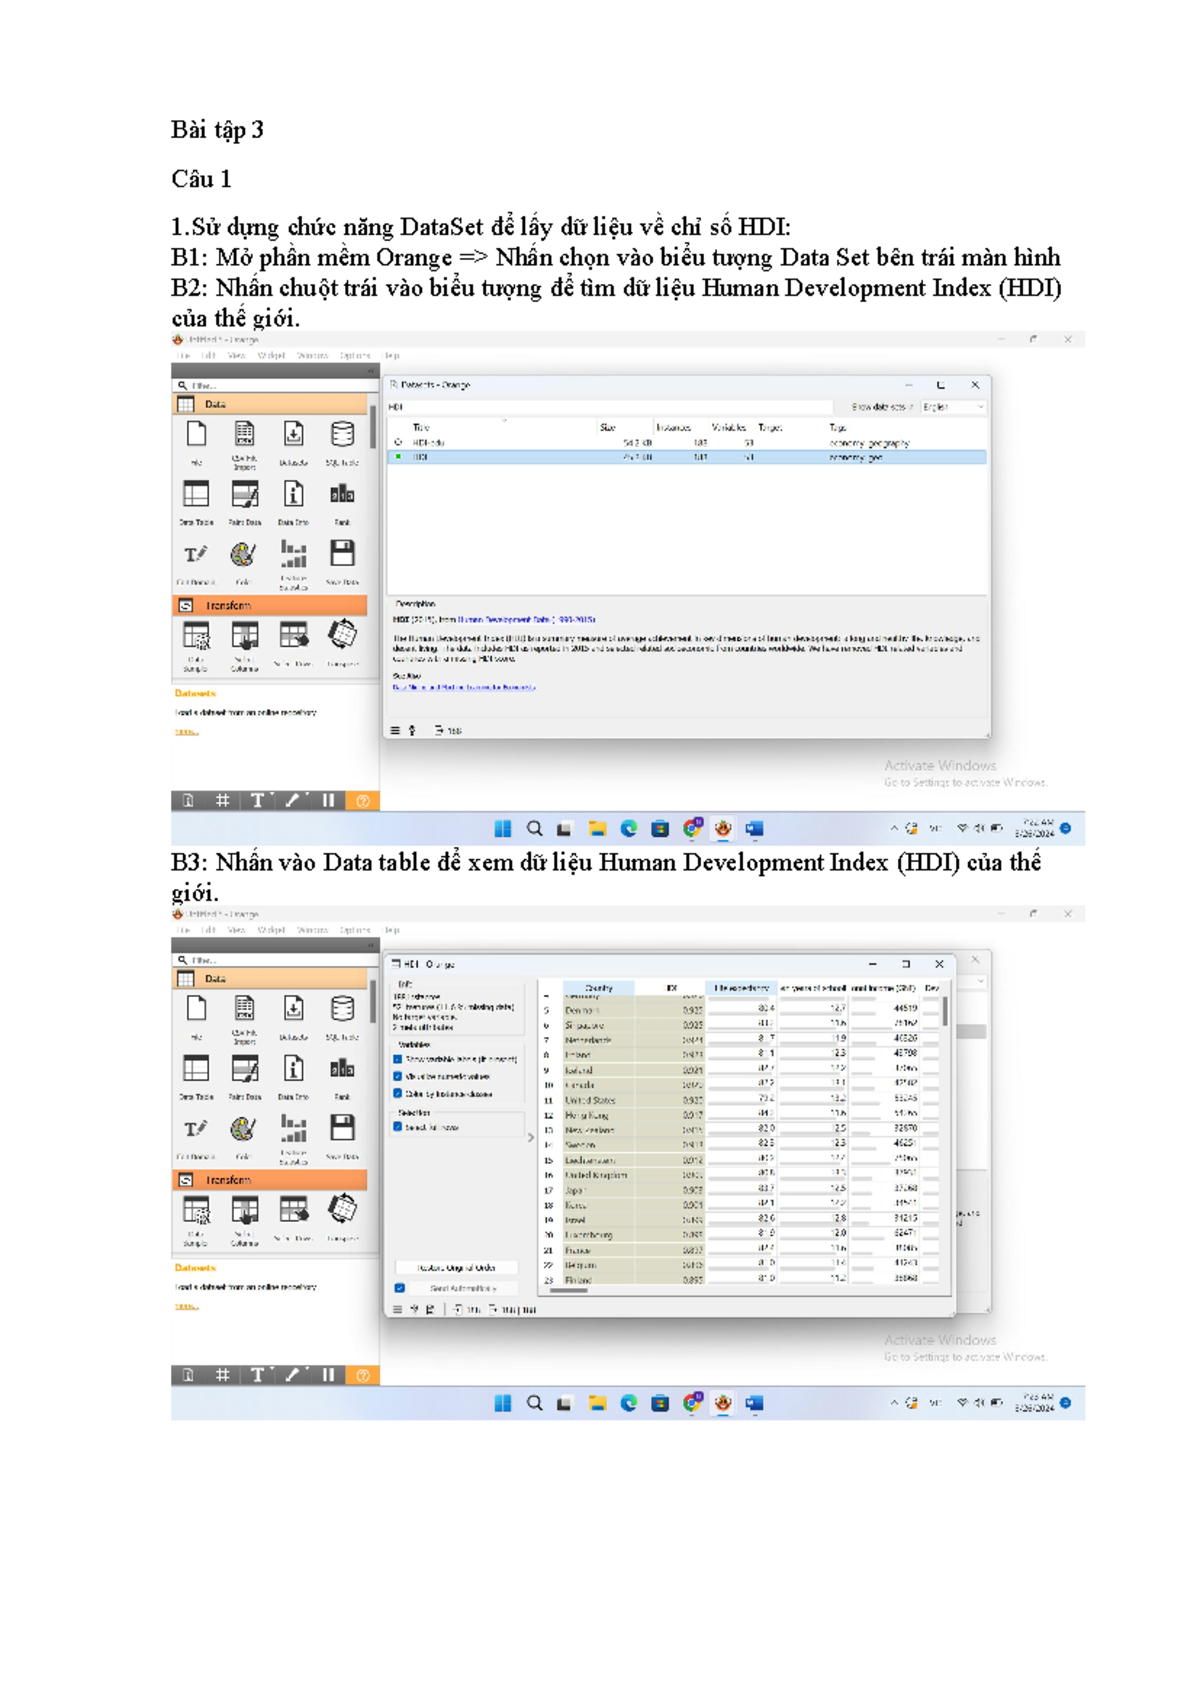1200x1696 pixels.
Task: Open Microsoft Edge in HDI-table screenshot taskbar
Action: pos(629,1403)
